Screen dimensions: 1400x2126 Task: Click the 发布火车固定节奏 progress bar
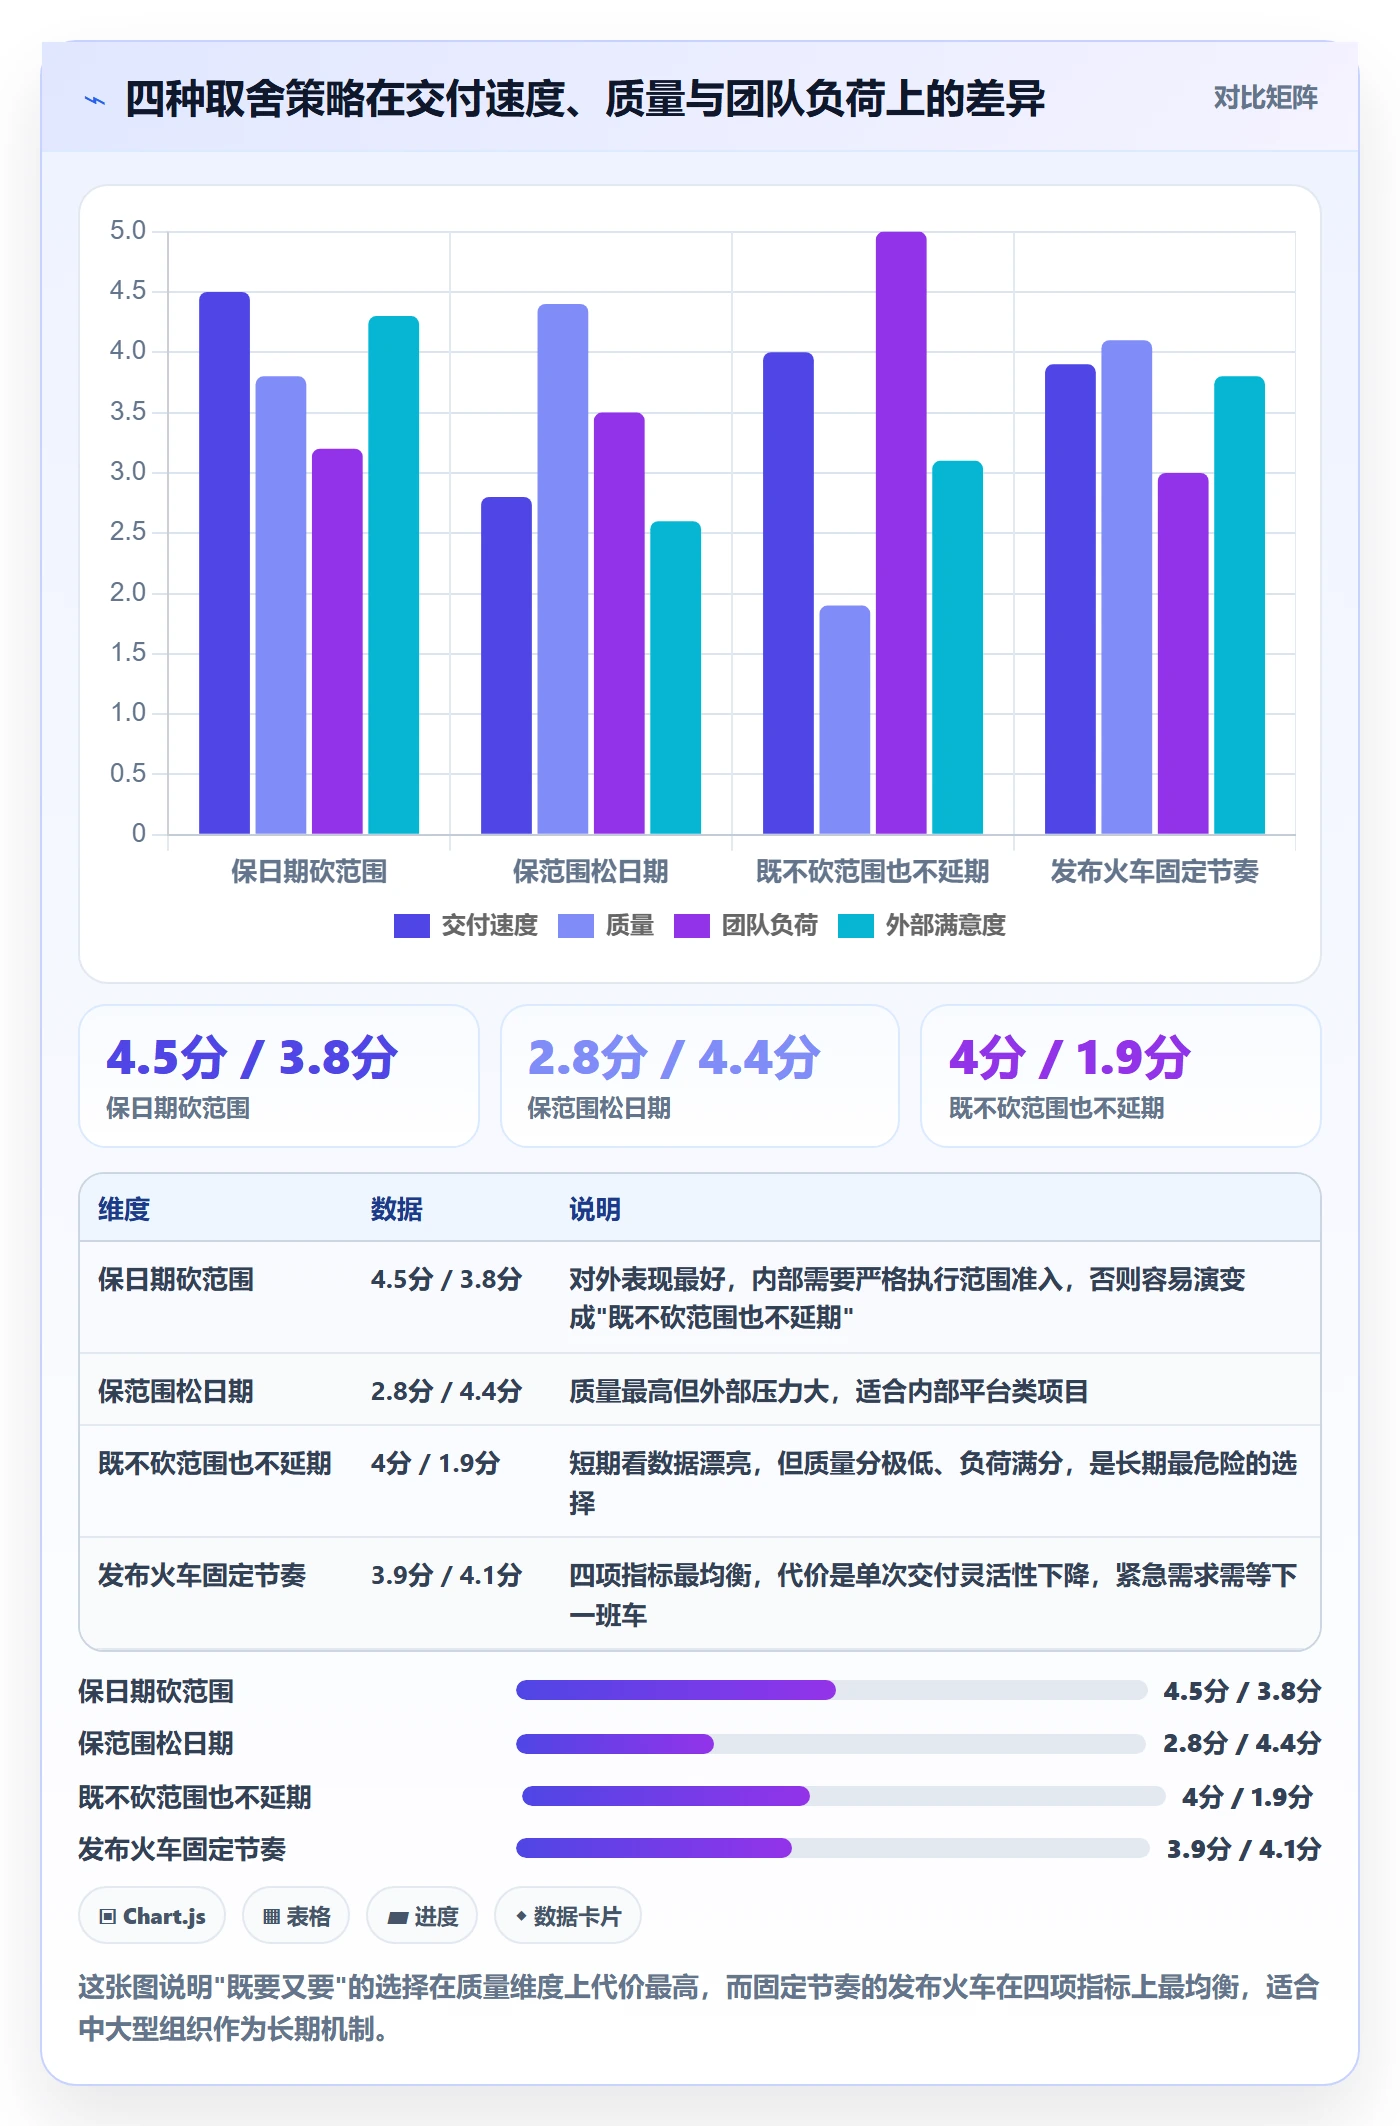[x=833, y=1848]
